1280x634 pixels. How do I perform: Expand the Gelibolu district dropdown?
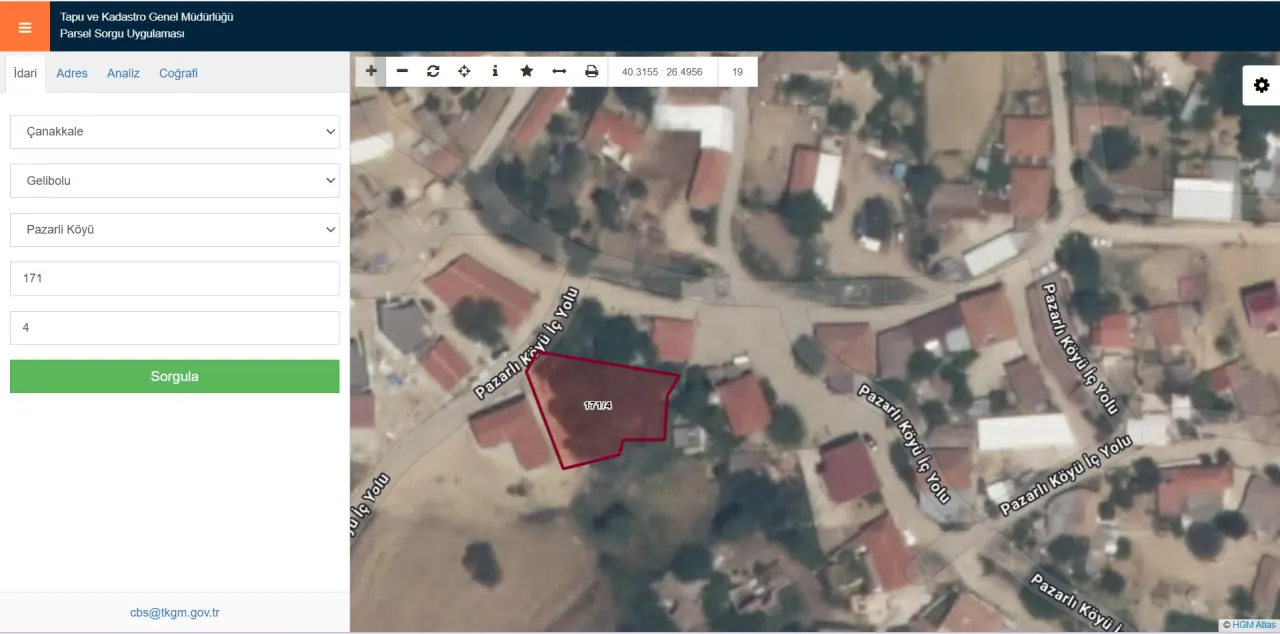coord(175,181)
